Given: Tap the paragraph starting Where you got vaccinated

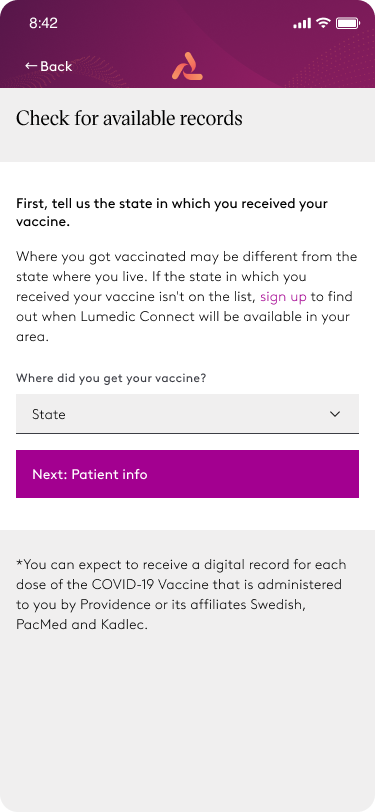Looking at the screenshot, I should pos(187,297).
